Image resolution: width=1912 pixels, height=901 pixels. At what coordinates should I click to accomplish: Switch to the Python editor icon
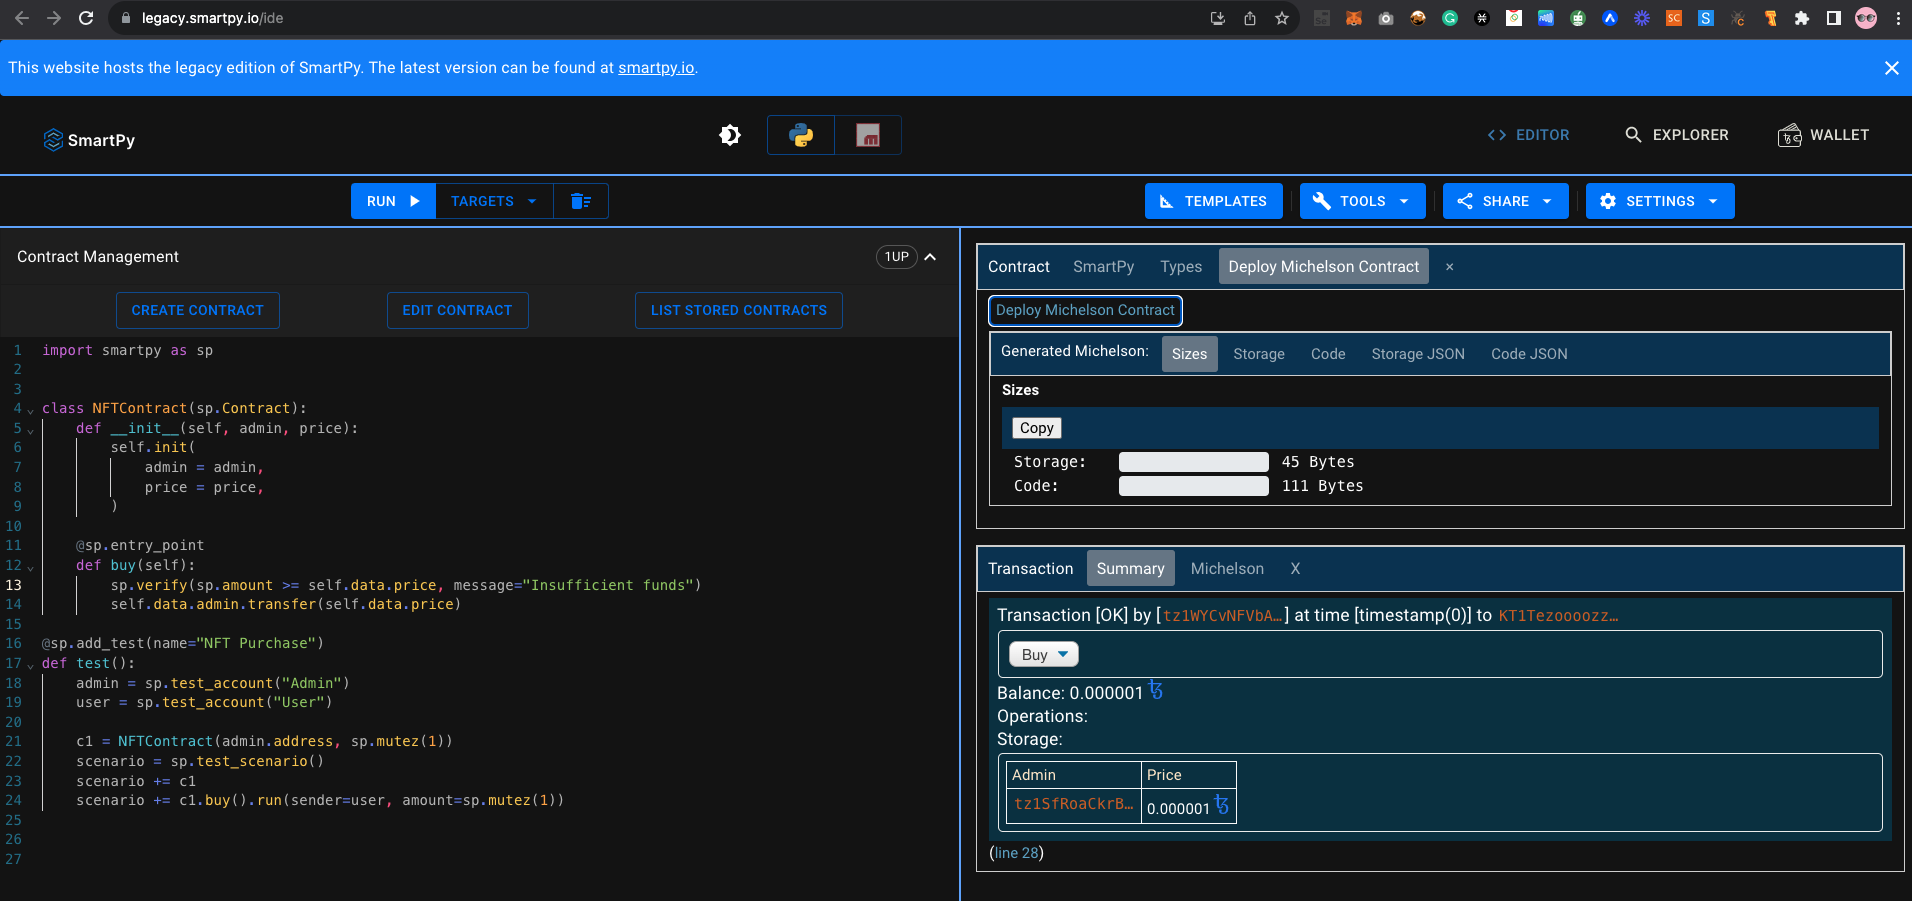pos(801,135)
